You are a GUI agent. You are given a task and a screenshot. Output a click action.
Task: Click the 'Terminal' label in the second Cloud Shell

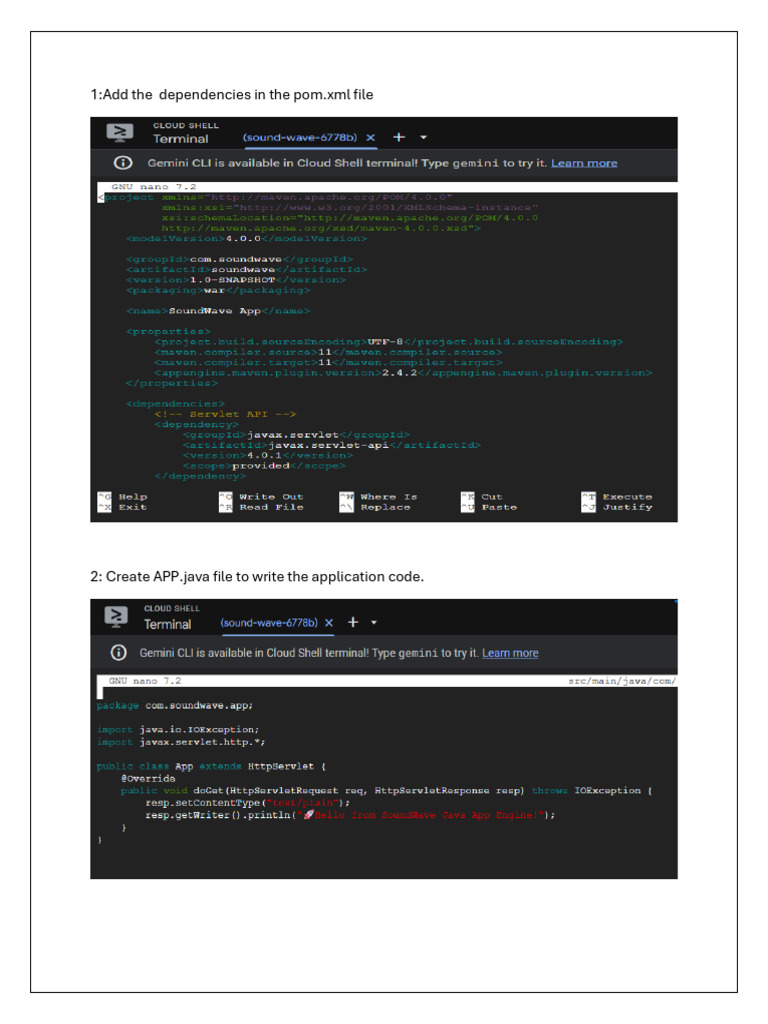click(x=167, y=624)
